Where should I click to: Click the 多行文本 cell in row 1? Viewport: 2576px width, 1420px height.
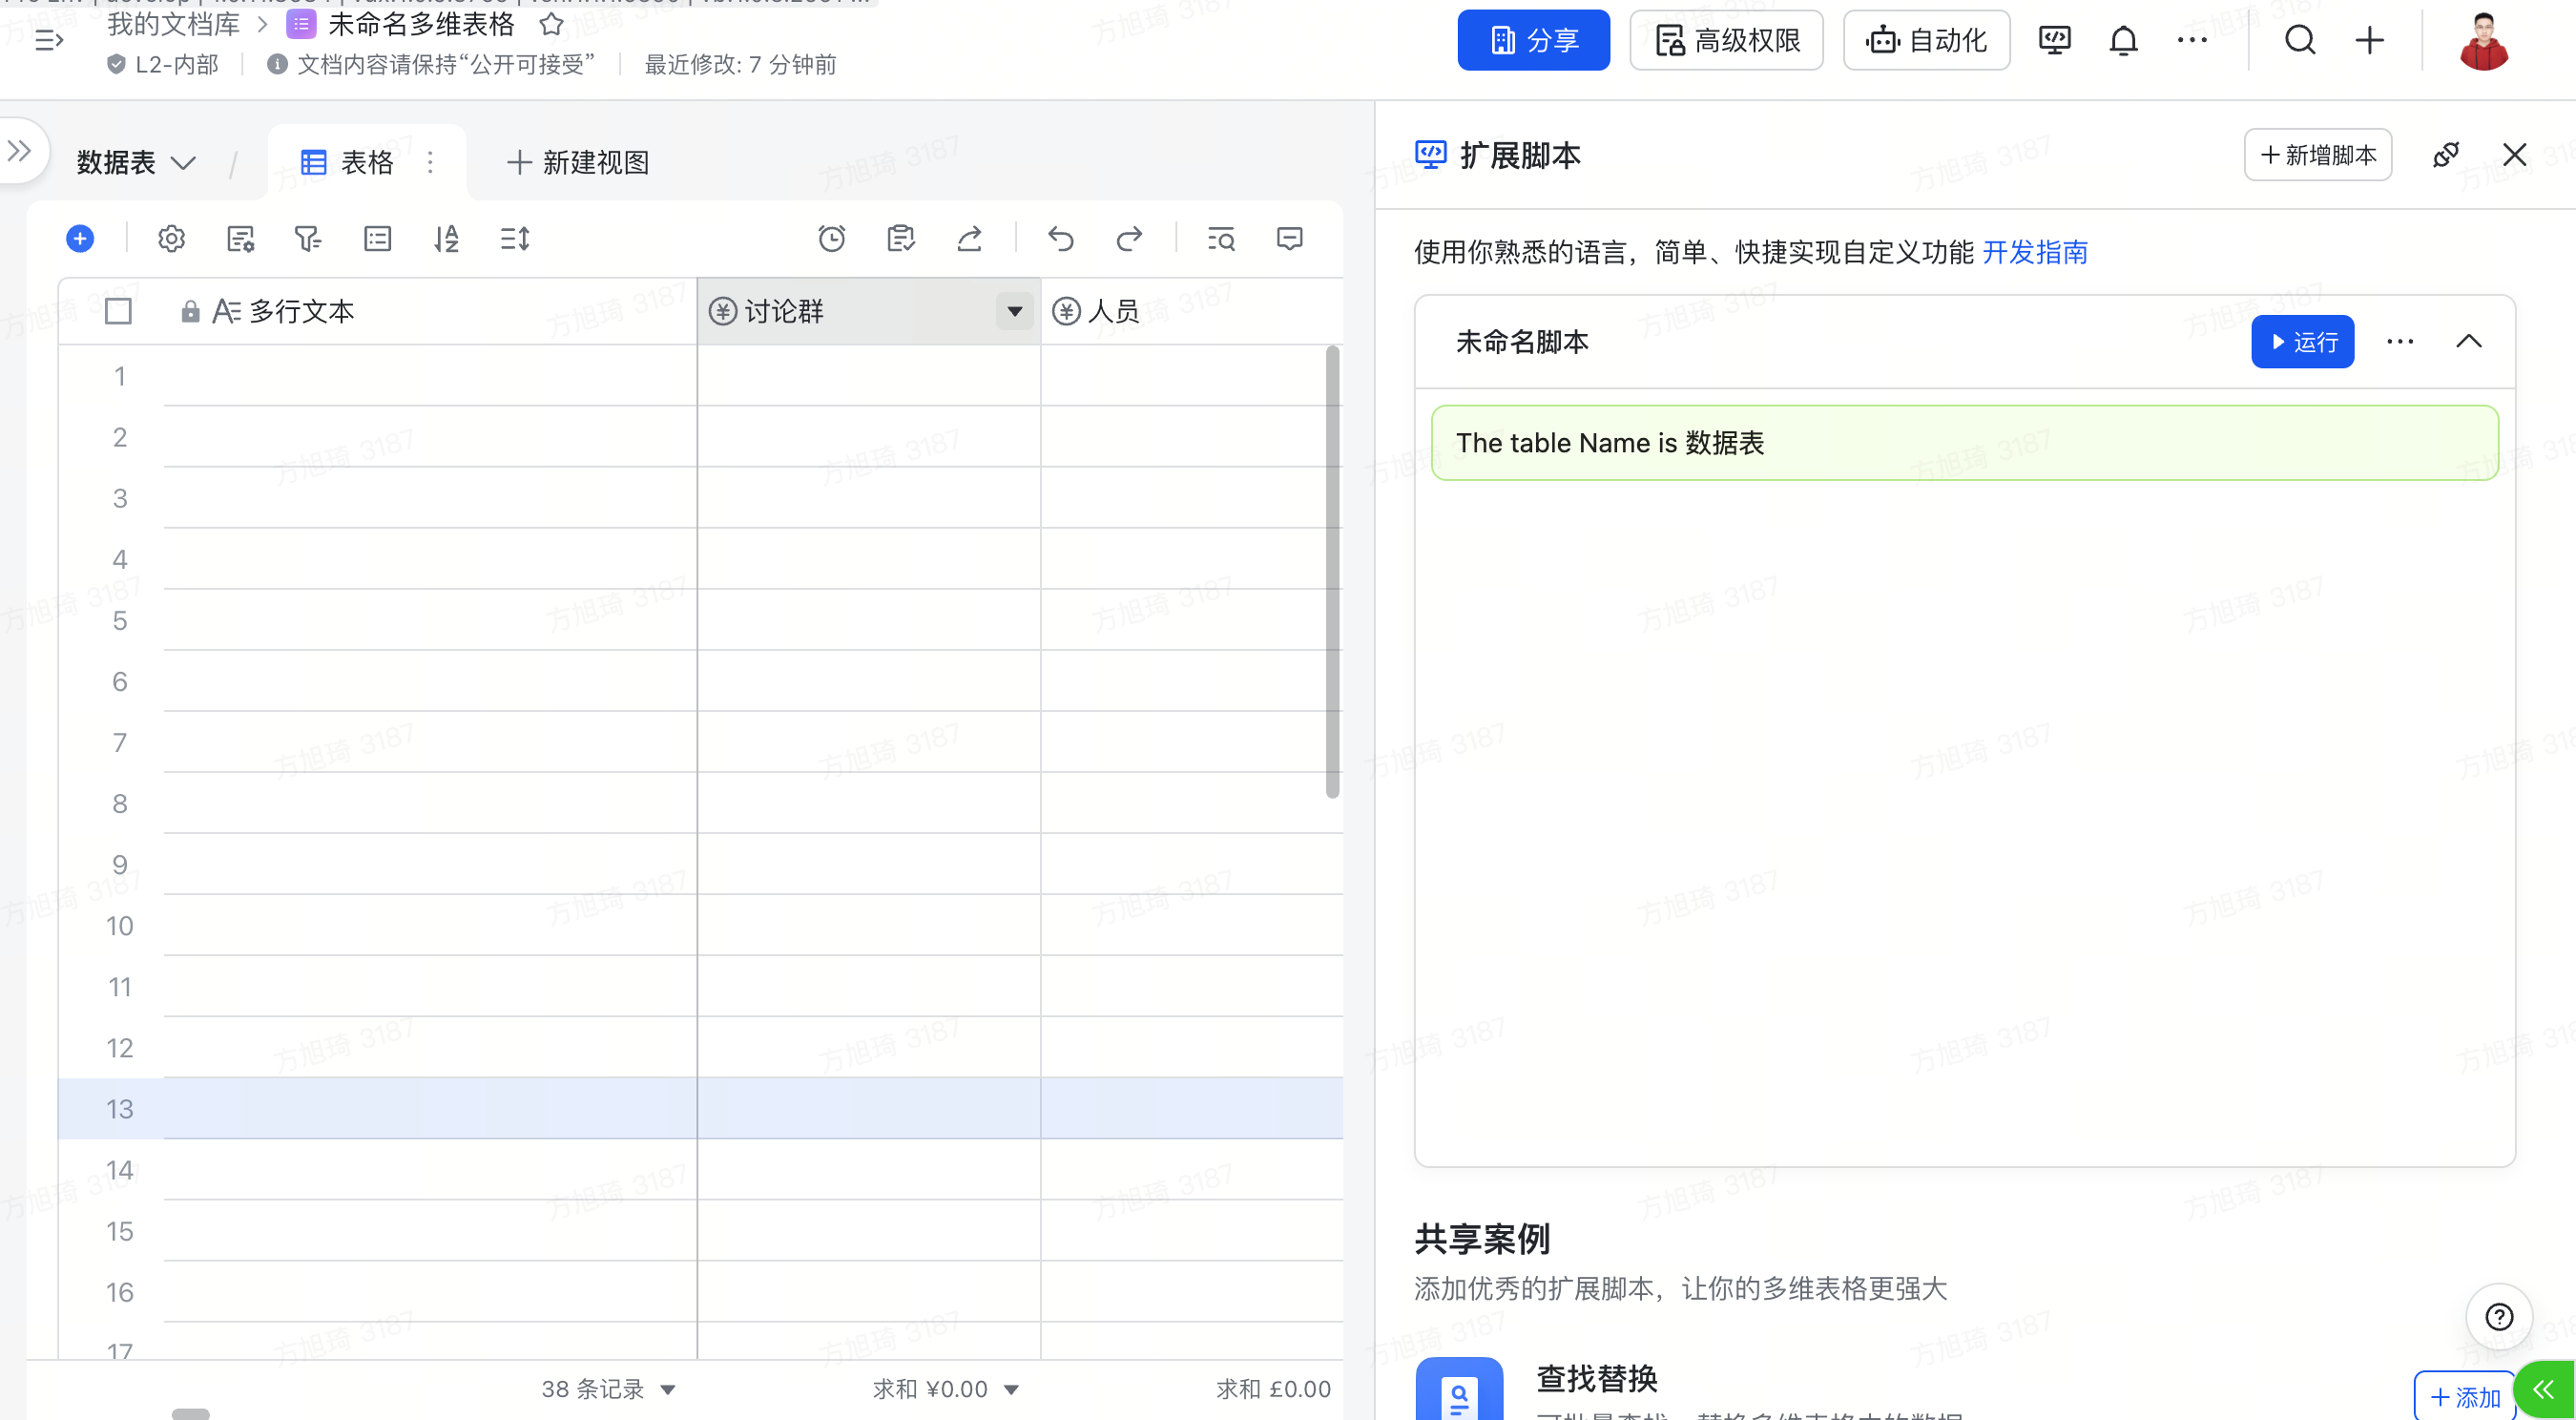pyautogui.click(x=430, y=376)
